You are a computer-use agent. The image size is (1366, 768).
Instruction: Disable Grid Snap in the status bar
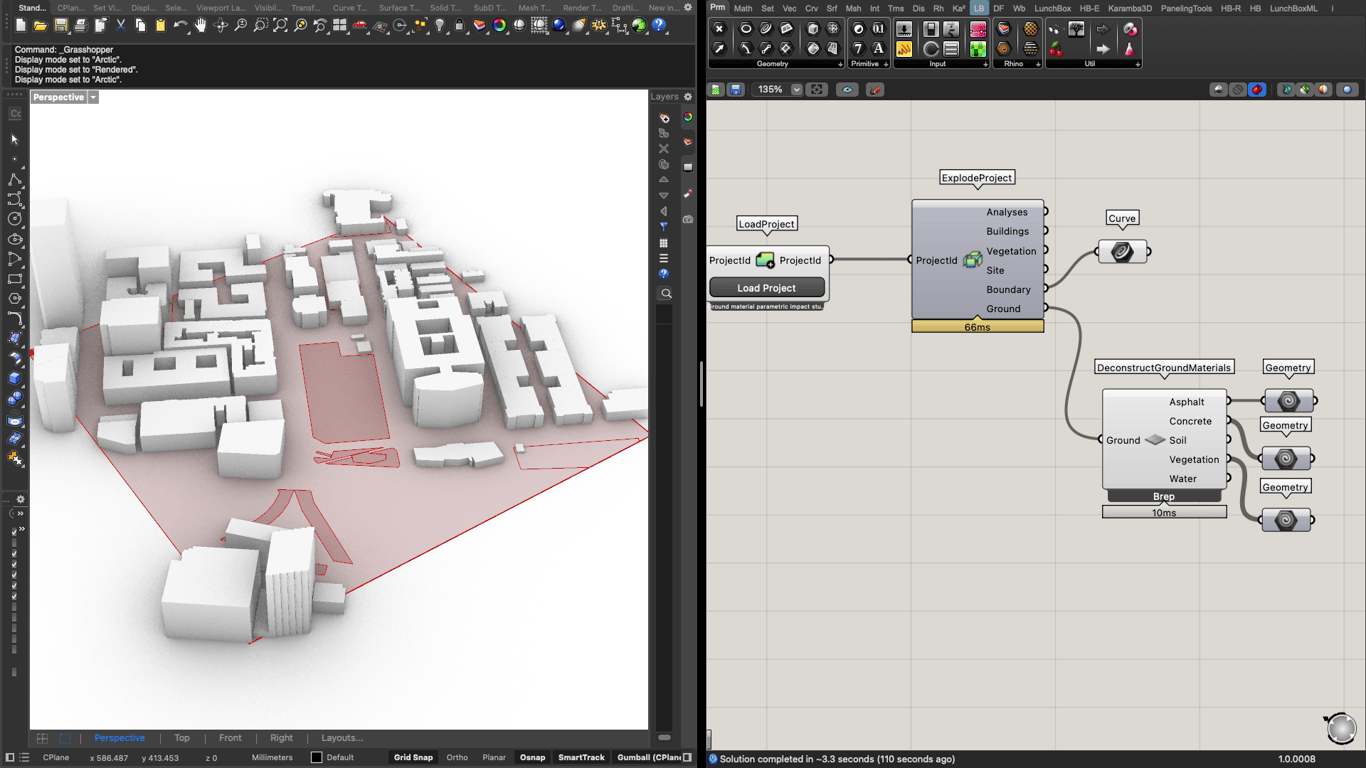pos(413,757)
